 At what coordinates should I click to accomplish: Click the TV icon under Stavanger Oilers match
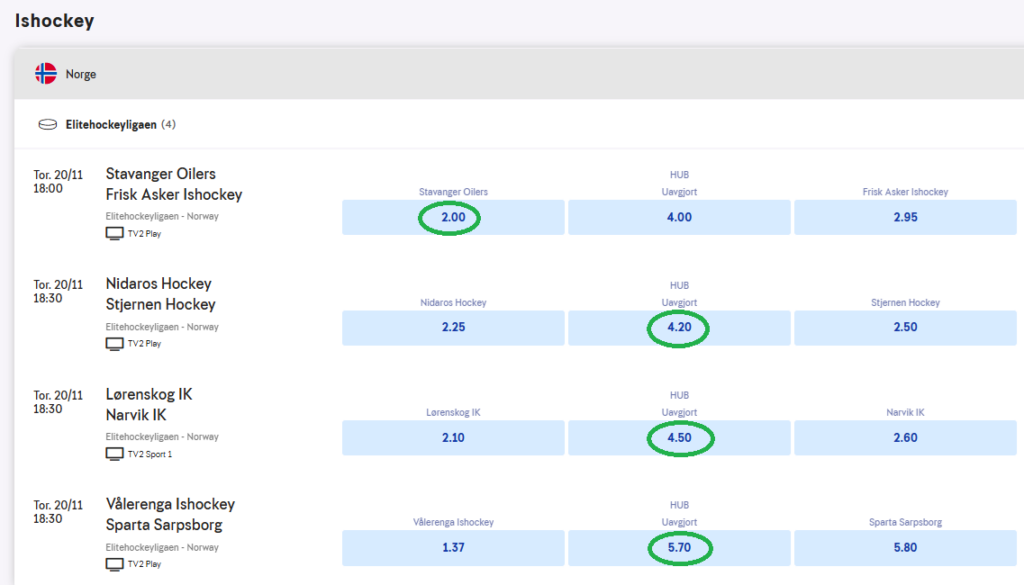pyautogui.click(x=114, y=233)
